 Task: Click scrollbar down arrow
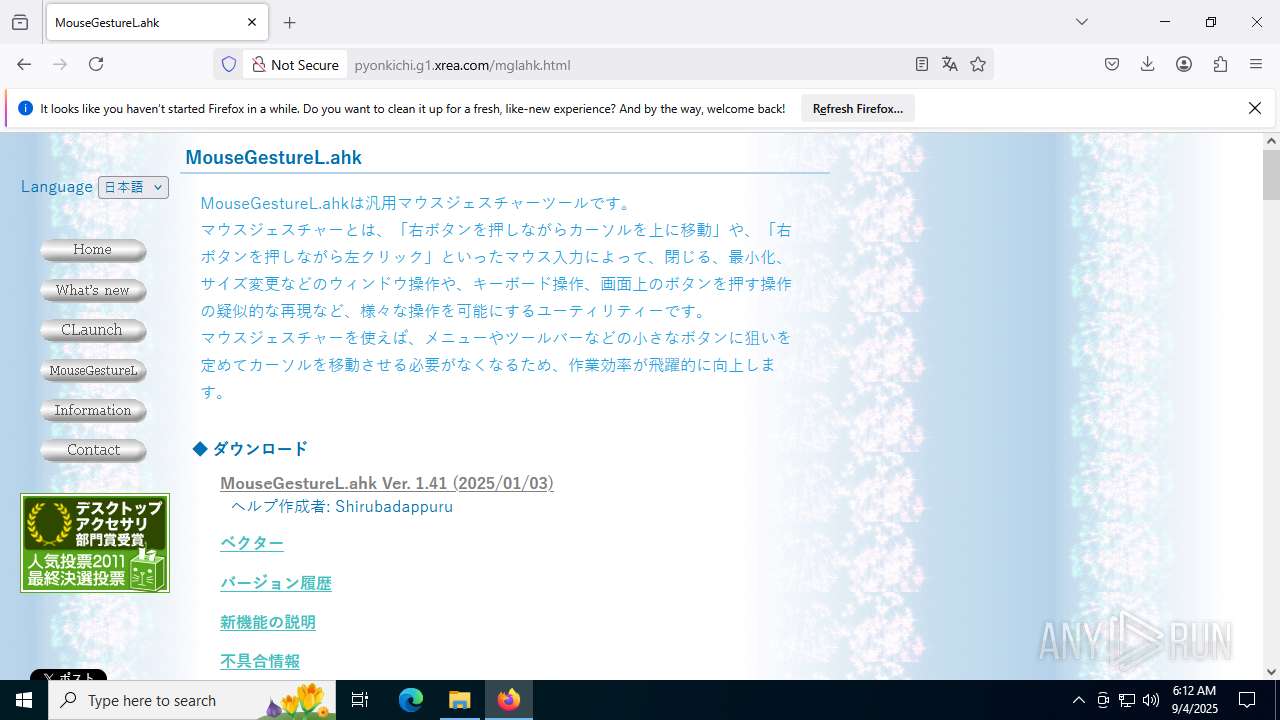click(x=1271, y=672)
